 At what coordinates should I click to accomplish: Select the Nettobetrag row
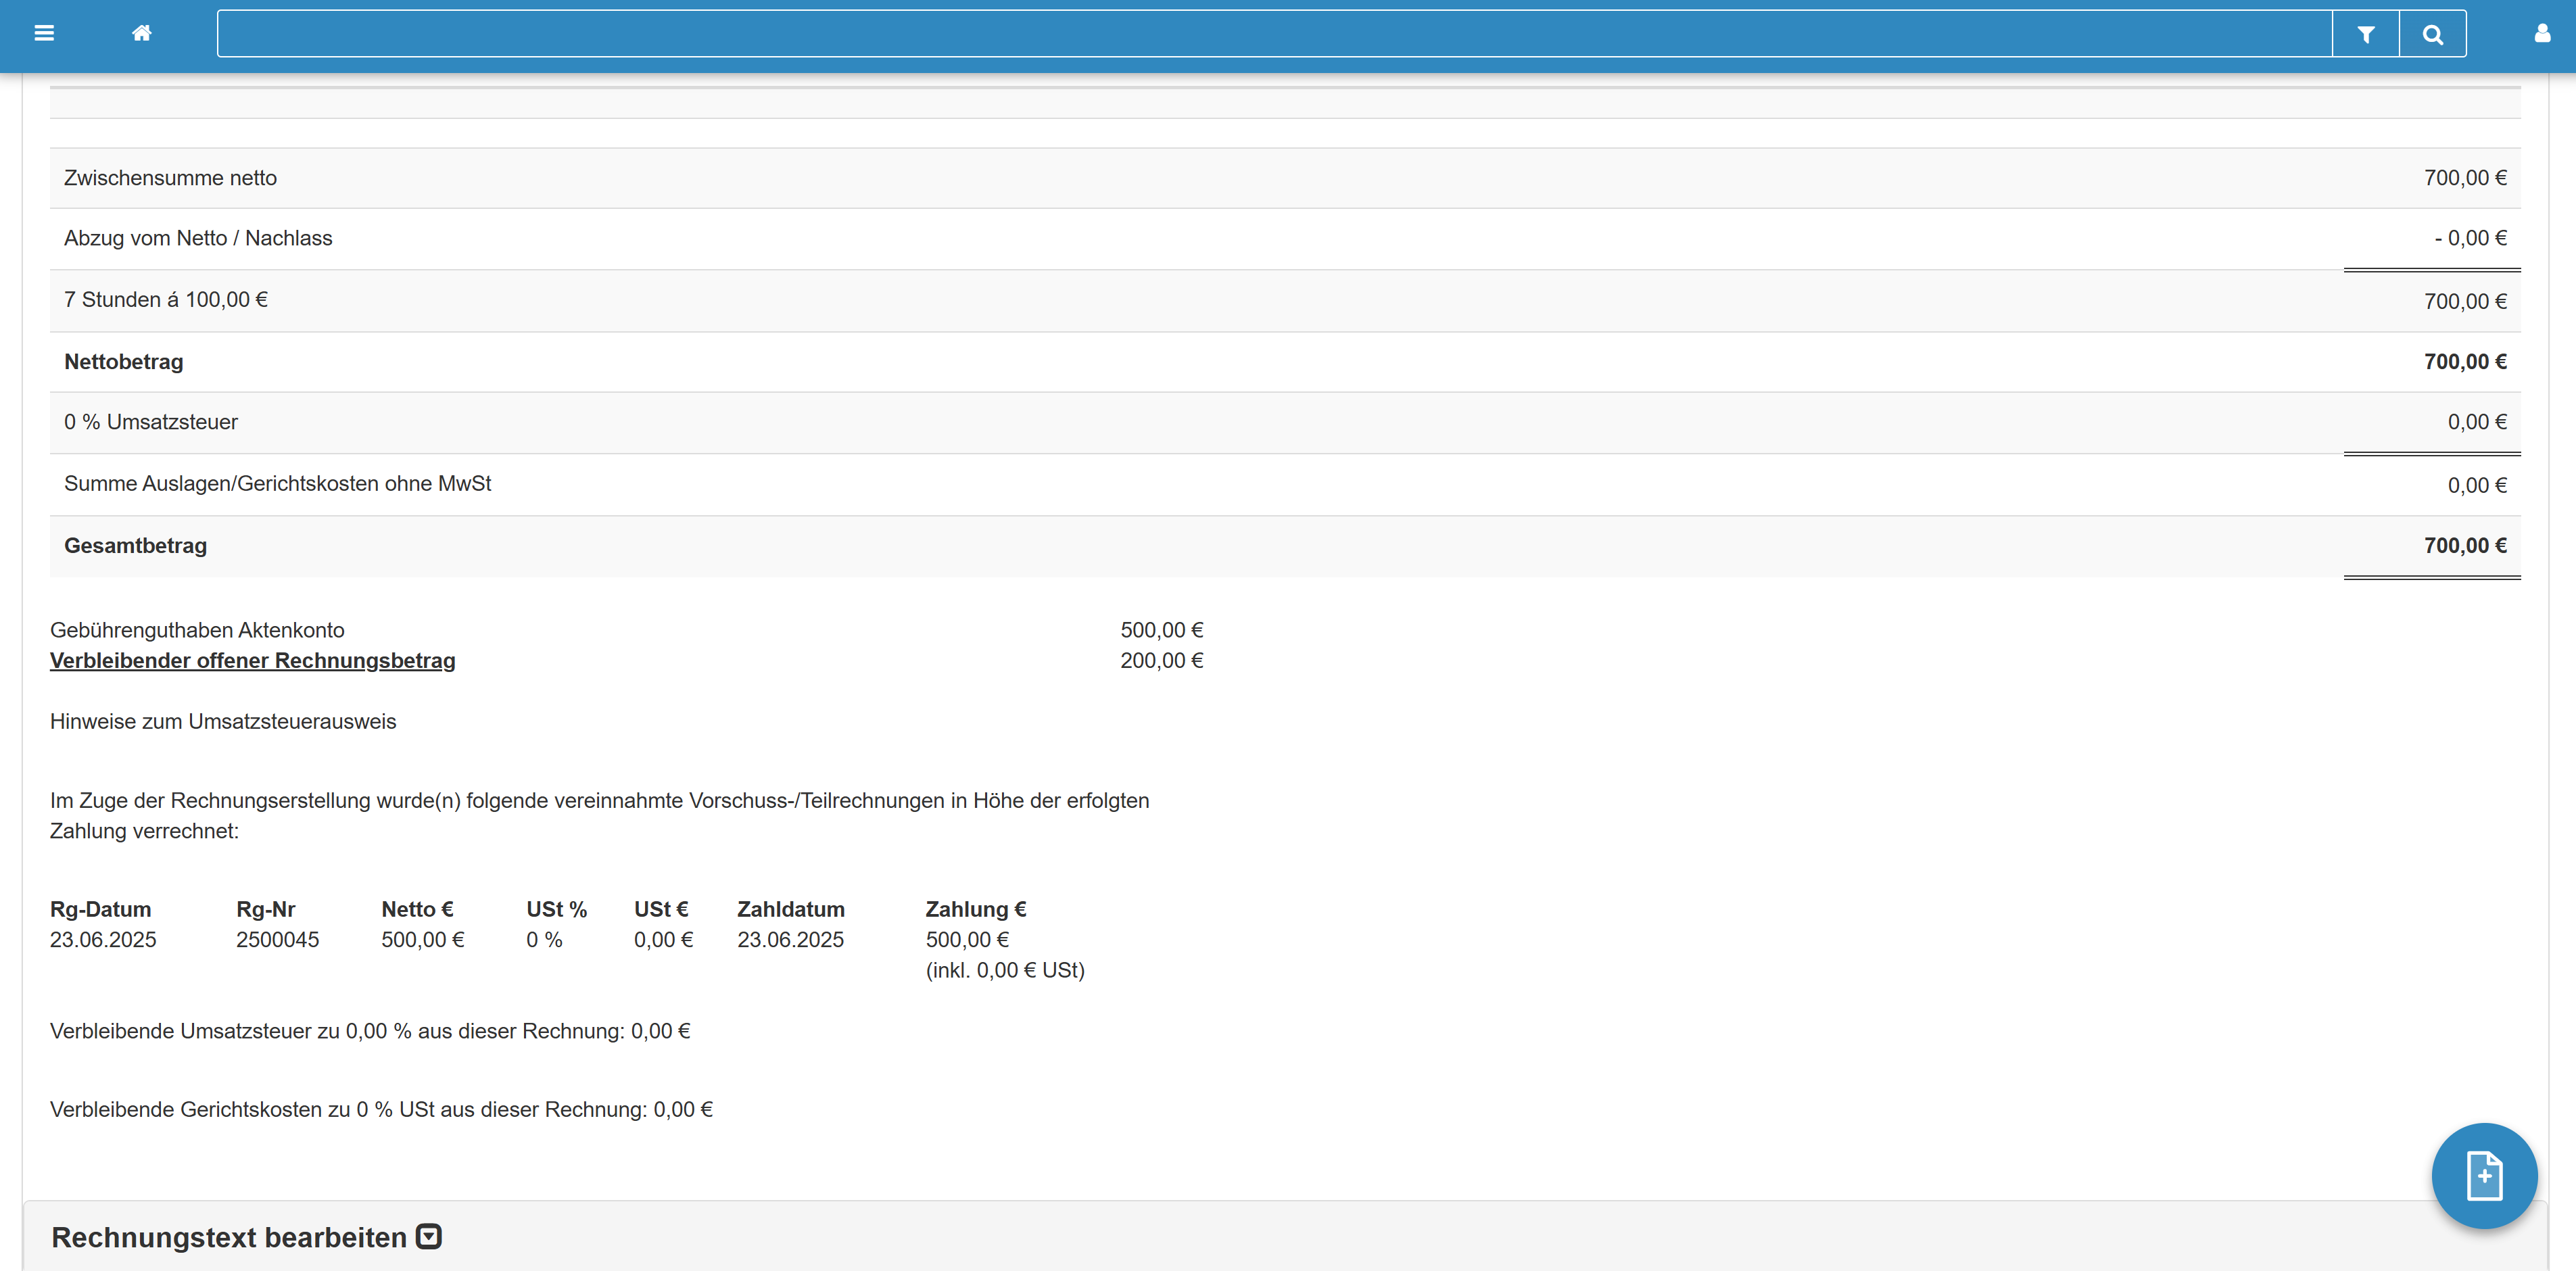coord(123,362)
